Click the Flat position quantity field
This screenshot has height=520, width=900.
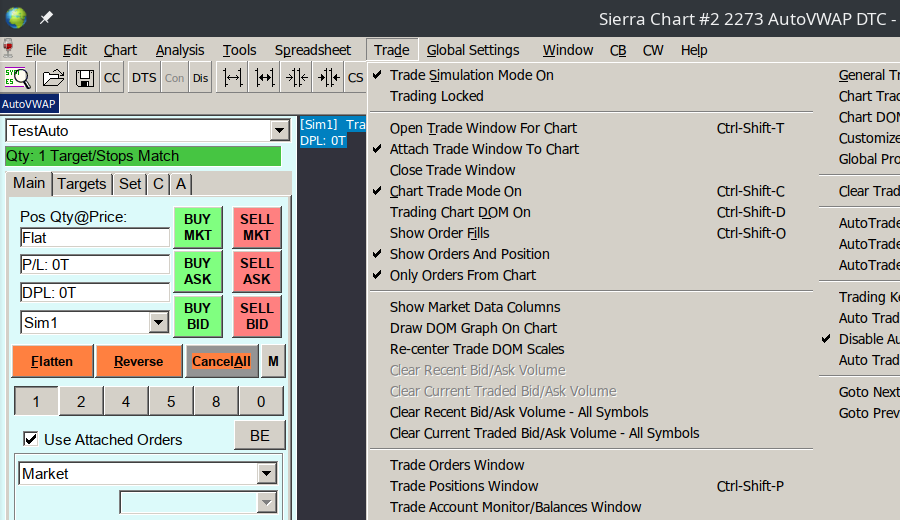95,238
